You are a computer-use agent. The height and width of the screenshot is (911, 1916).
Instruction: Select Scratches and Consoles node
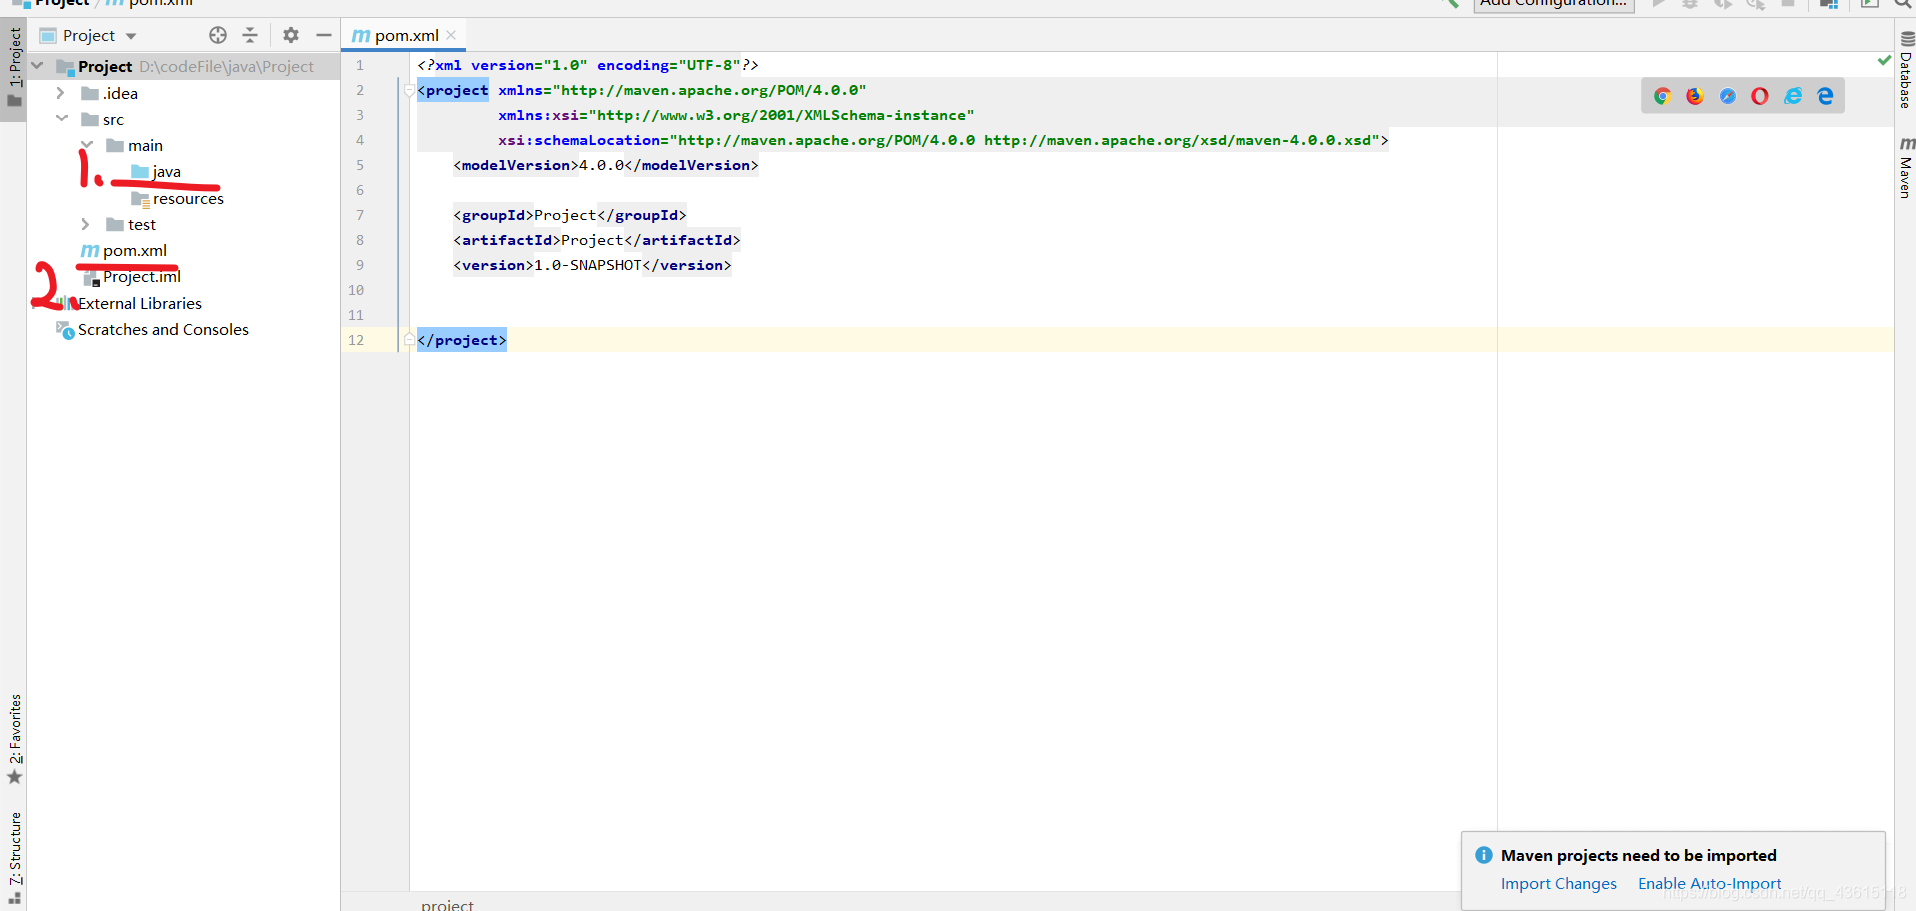click(153, 329)
